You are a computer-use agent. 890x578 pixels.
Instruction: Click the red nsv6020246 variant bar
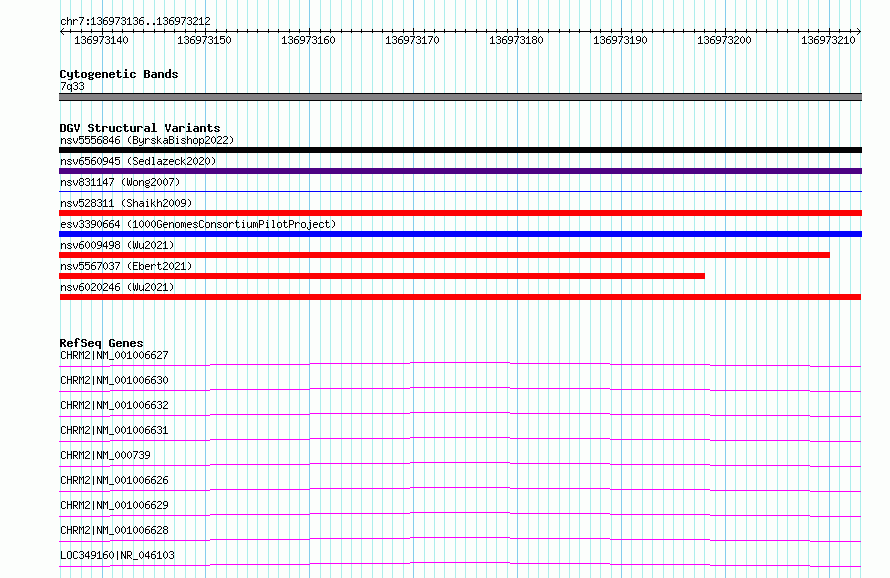(460, 297)
